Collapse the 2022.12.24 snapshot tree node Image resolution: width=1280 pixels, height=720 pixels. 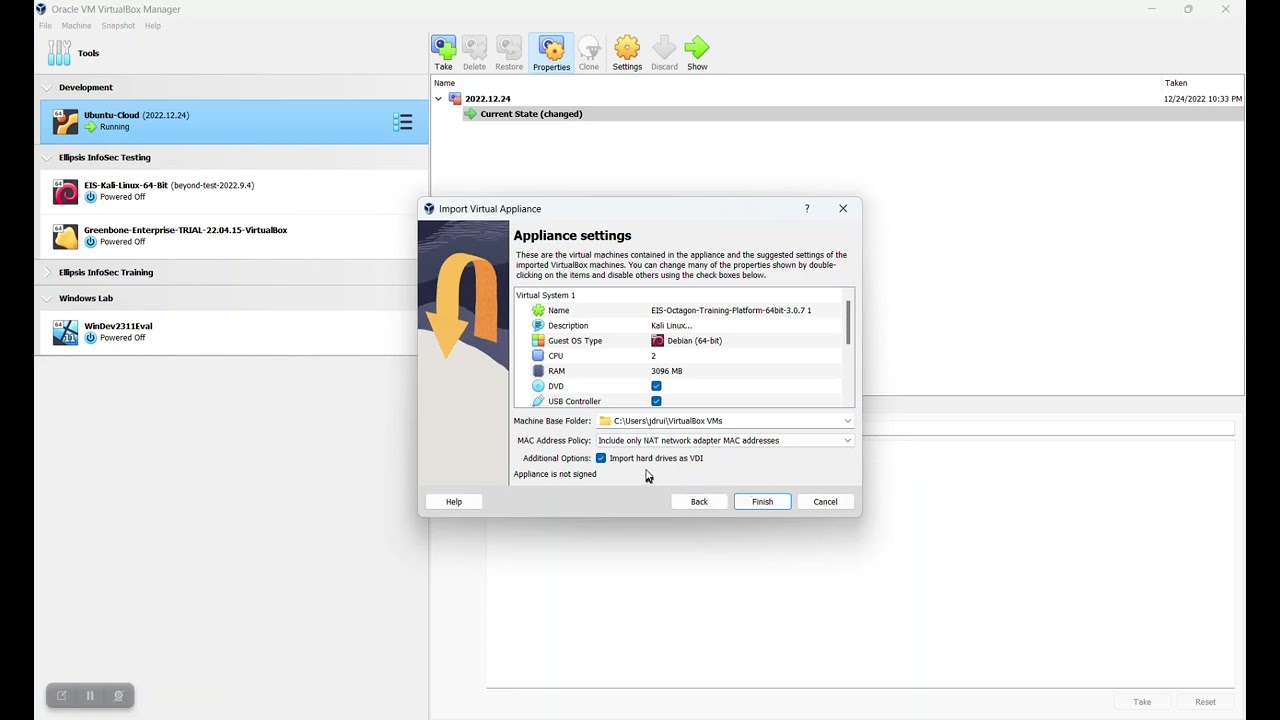coord(438,99)
